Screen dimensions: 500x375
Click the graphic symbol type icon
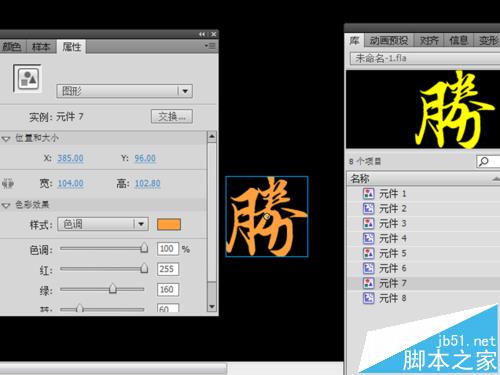pos(27,79)
